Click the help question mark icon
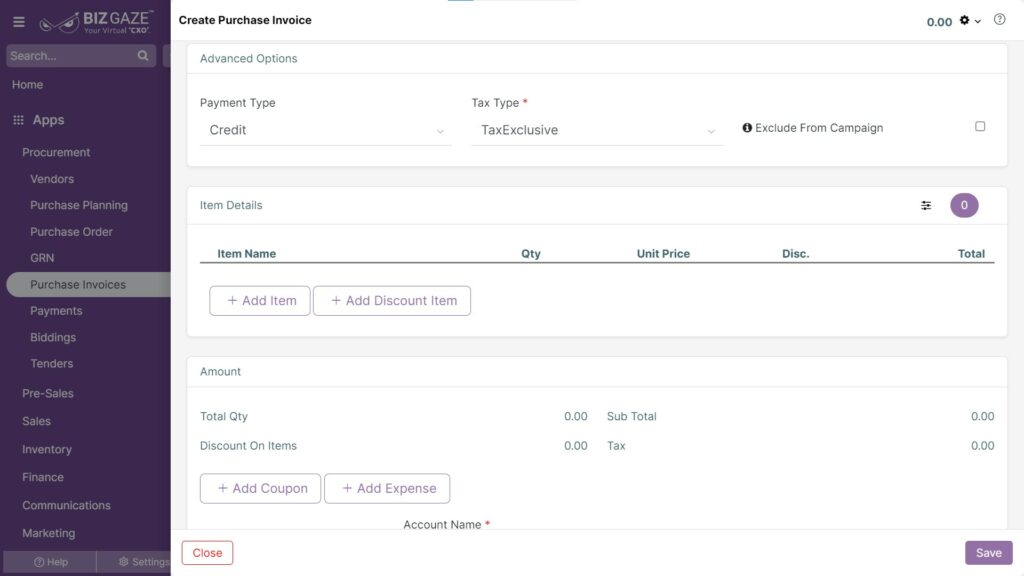The height and width of the screenshot is (576, 1024). (x=999, y=20)
